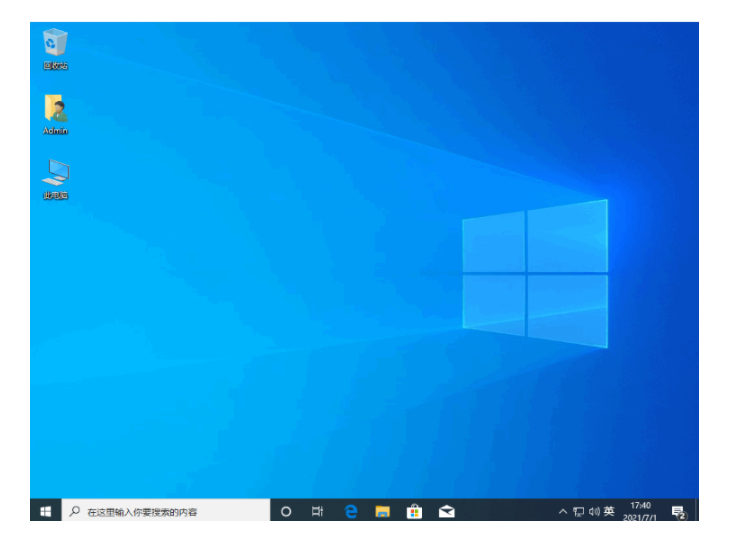Click the taskbar search input box
Viewport: 742px width, 542px height.
(166, 511)
